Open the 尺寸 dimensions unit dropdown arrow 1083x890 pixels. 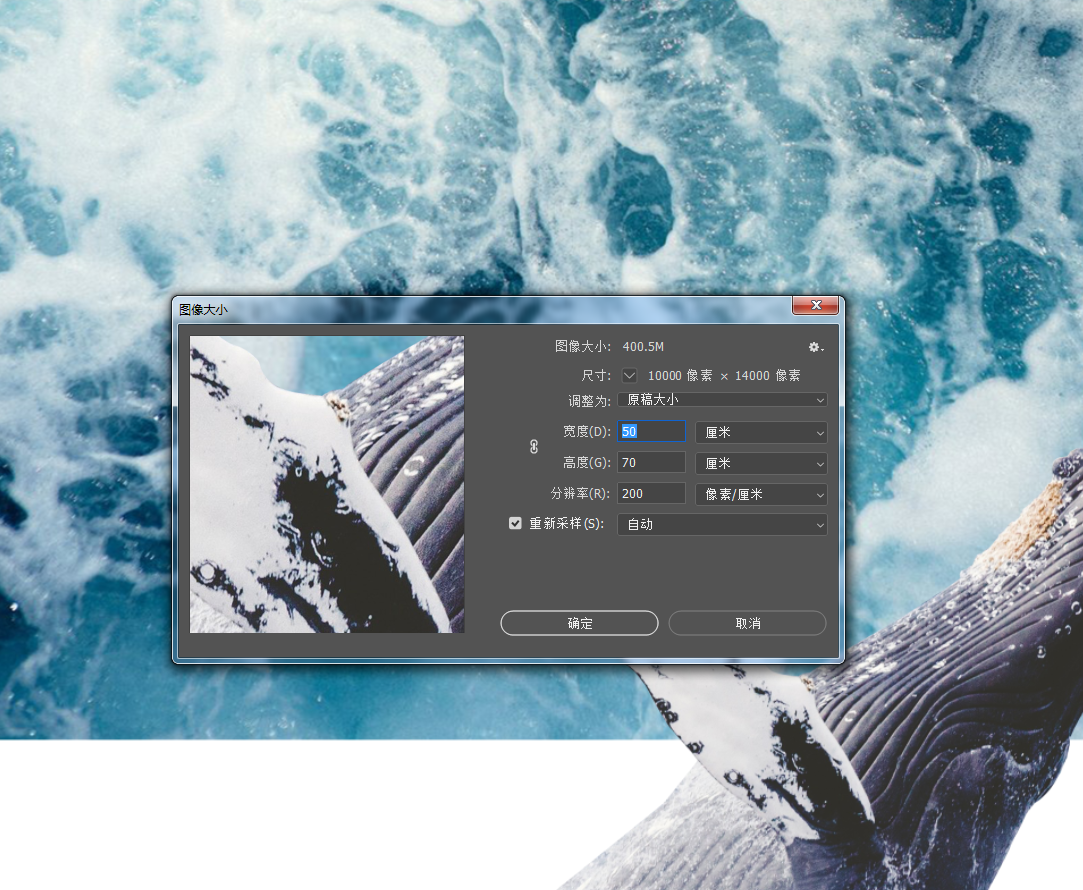coord(629,376)
